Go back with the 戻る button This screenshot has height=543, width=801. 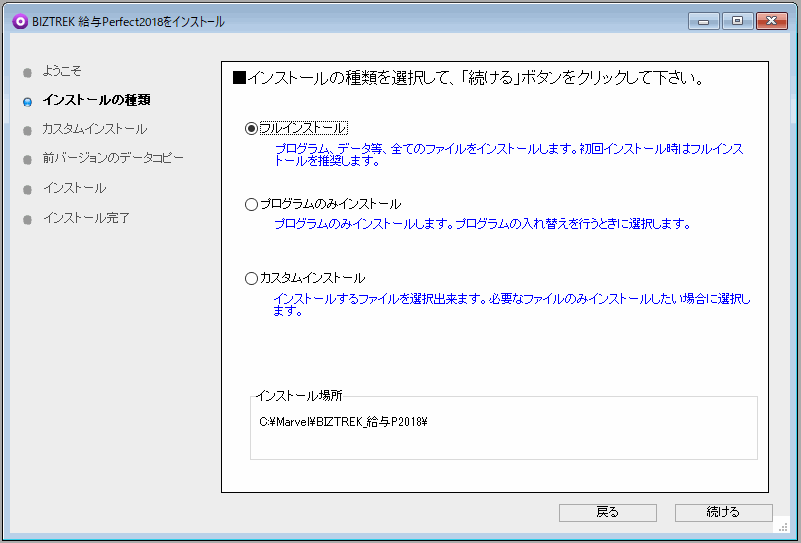coord(607,512)
